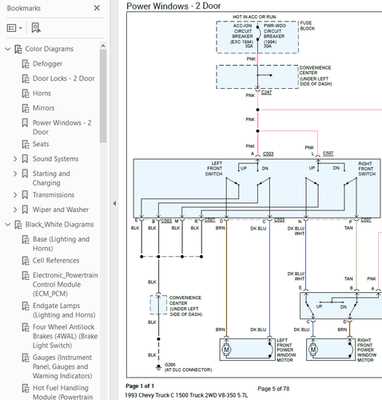Collapse the Black_White Diagrams group
Viewport: 382px width, 400px height.
(8, 225)
